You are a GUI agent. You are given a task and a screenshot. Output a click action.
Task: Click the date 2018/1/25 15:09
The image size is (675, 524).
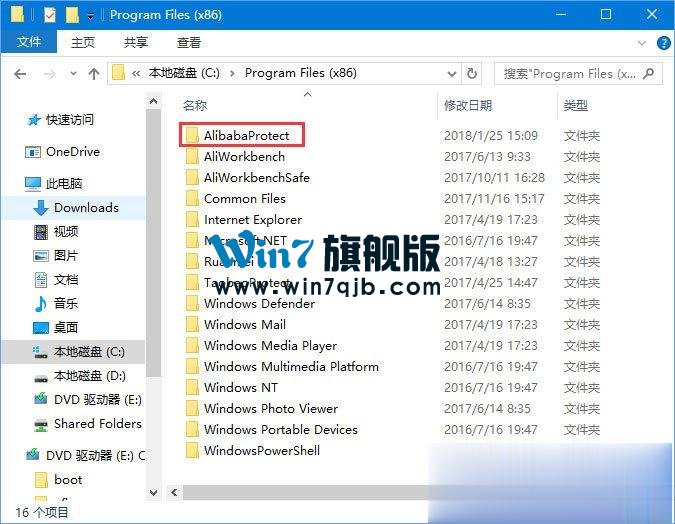coord(491,136)
